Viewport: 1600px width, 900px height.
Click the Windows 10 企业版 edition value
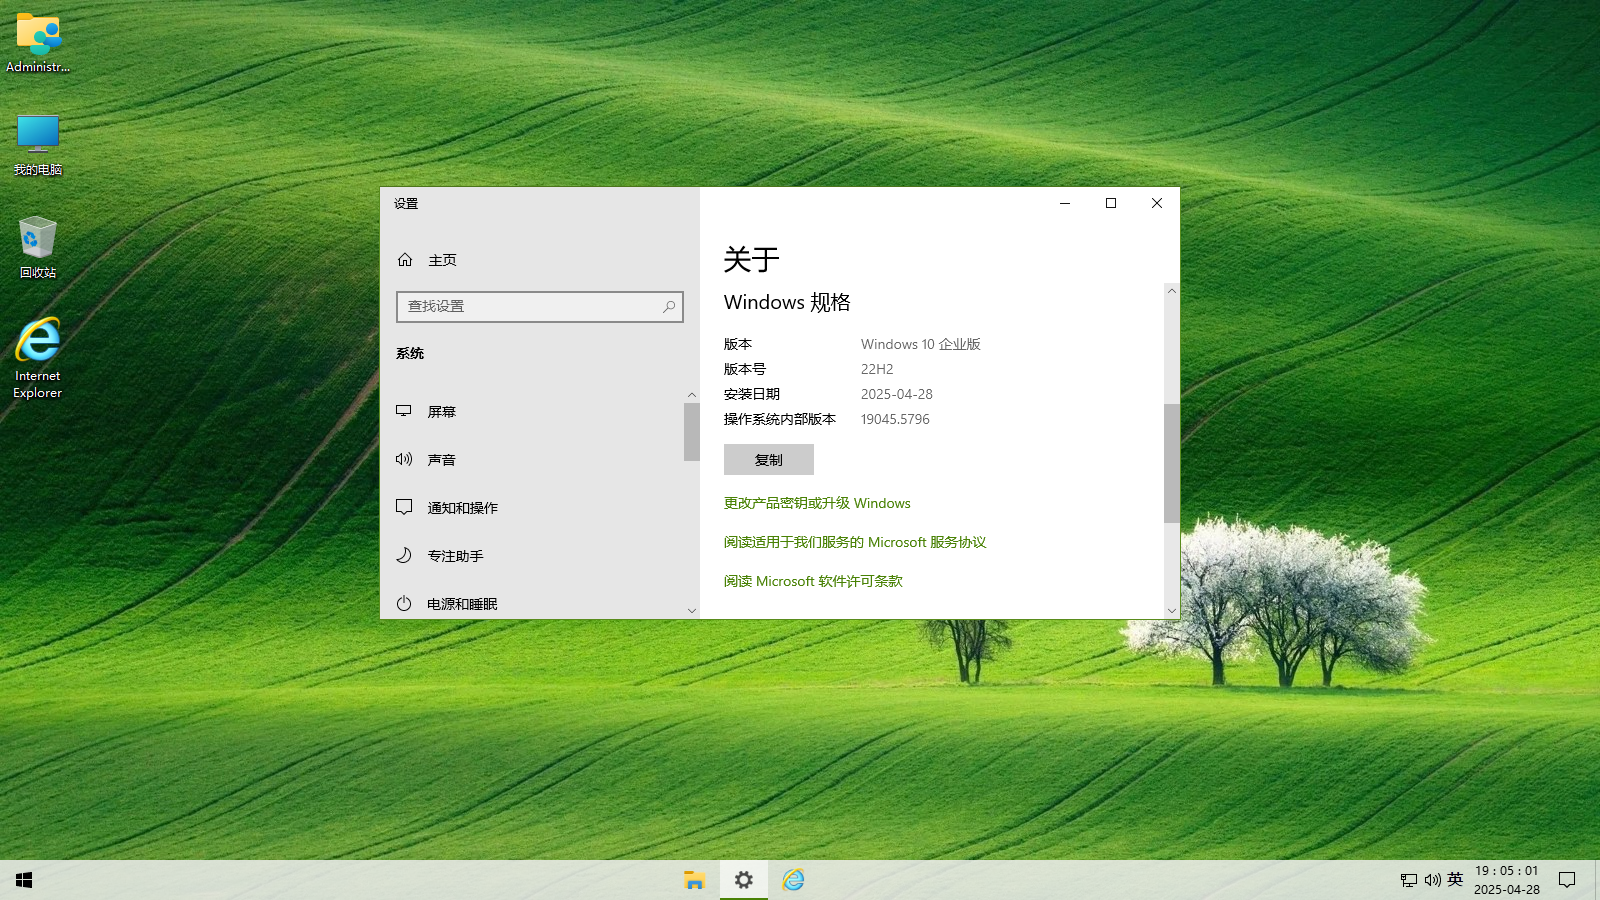[x=920, y=344]
